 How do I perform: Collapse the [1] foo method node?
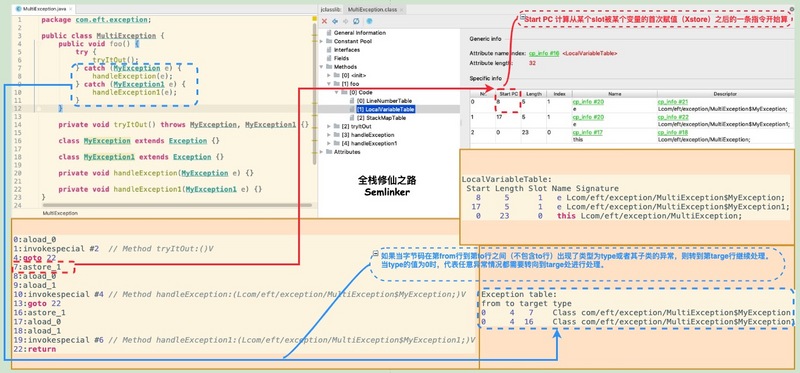[x=329, y=84]
